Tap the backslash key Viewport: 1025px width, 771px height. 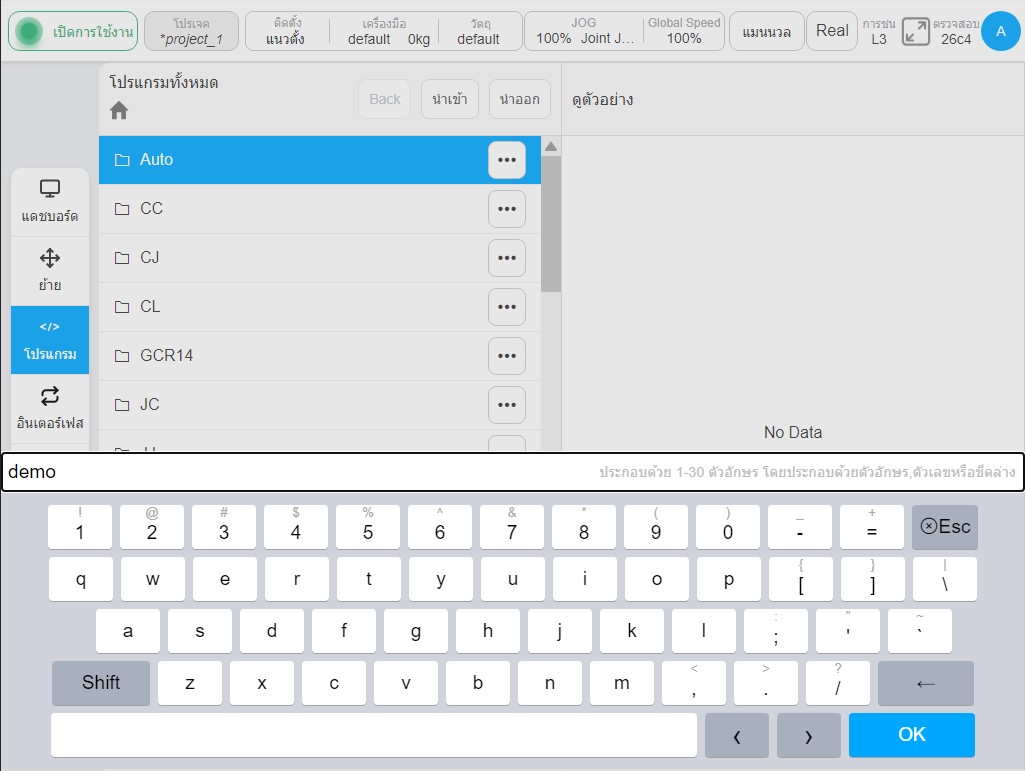945,579
